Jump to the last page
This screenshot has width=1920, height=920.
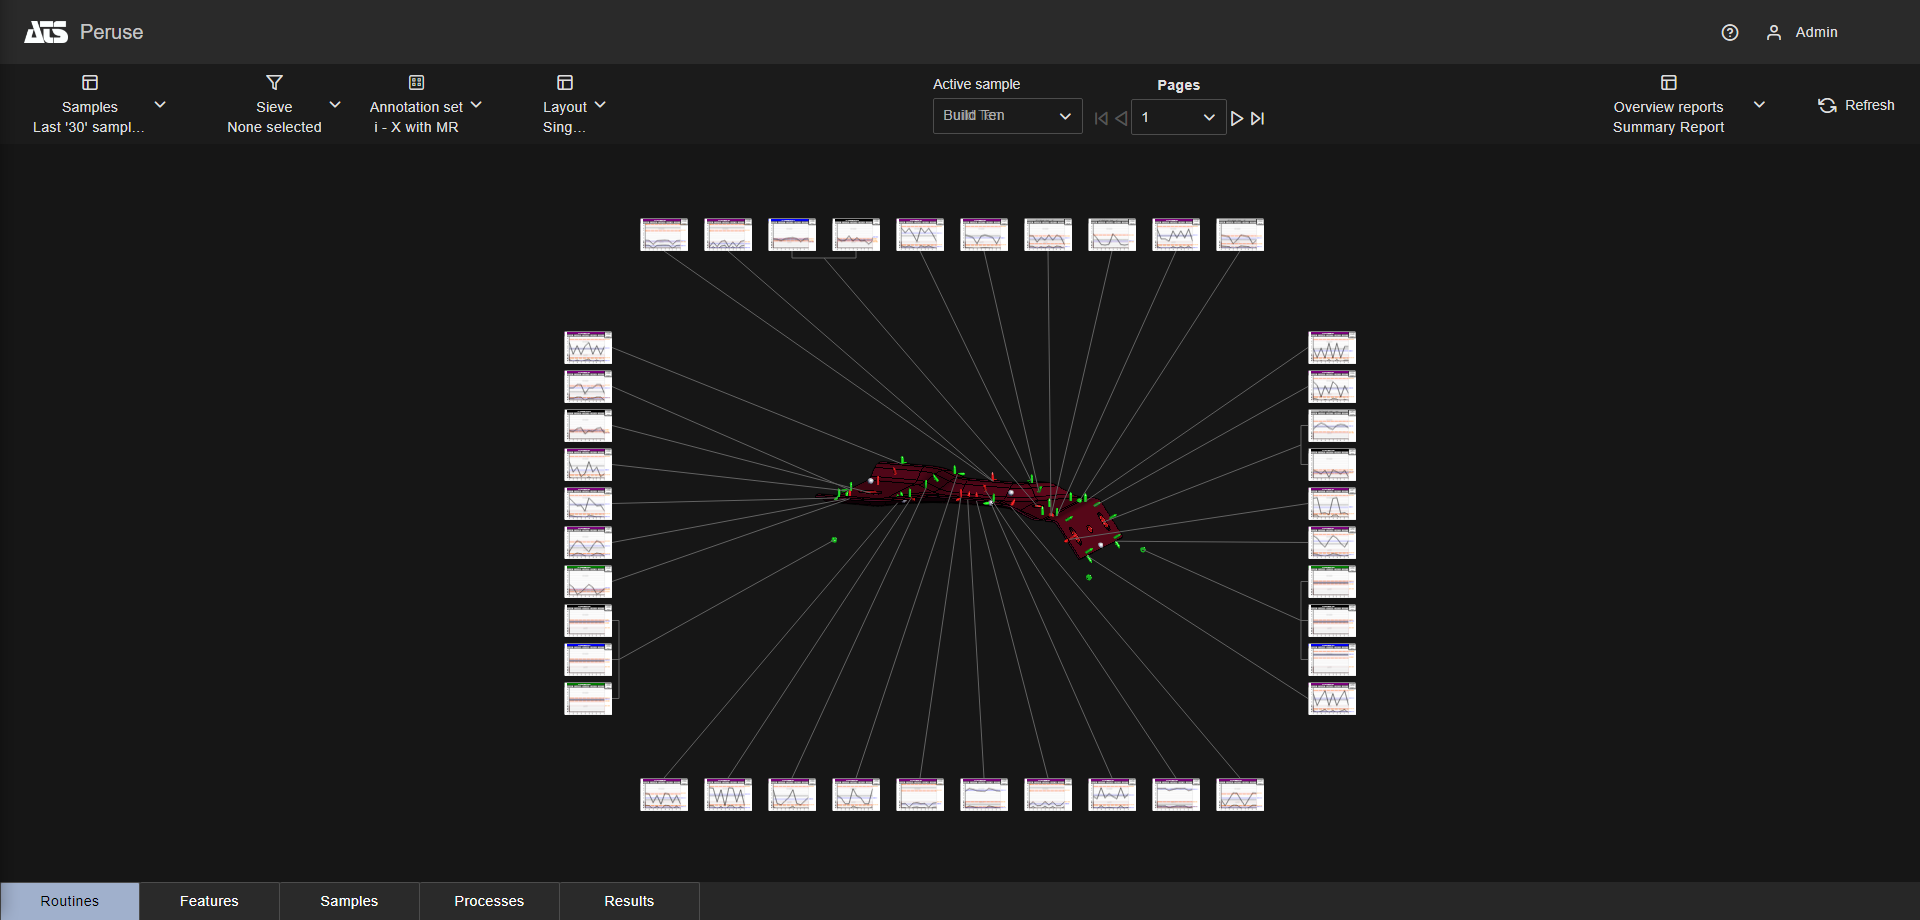pyautogui.click(x=1258, y=118)
